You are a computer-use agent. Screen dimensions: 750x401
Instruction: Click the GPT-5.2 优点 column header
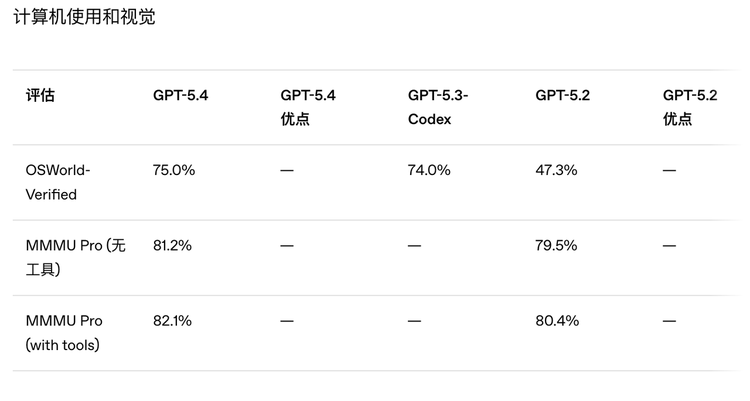tap(690, 107)
